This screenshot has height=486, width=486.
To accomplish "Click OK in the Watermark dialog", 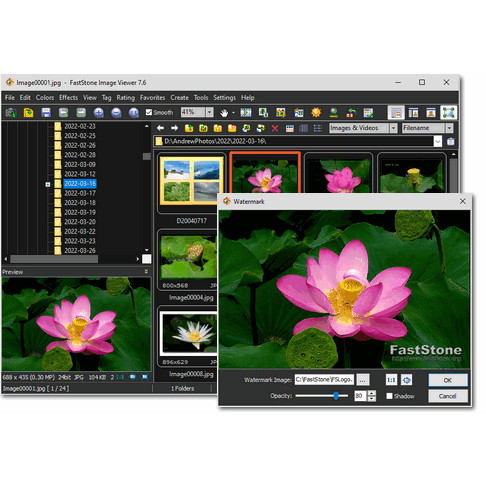I will 448,380.
